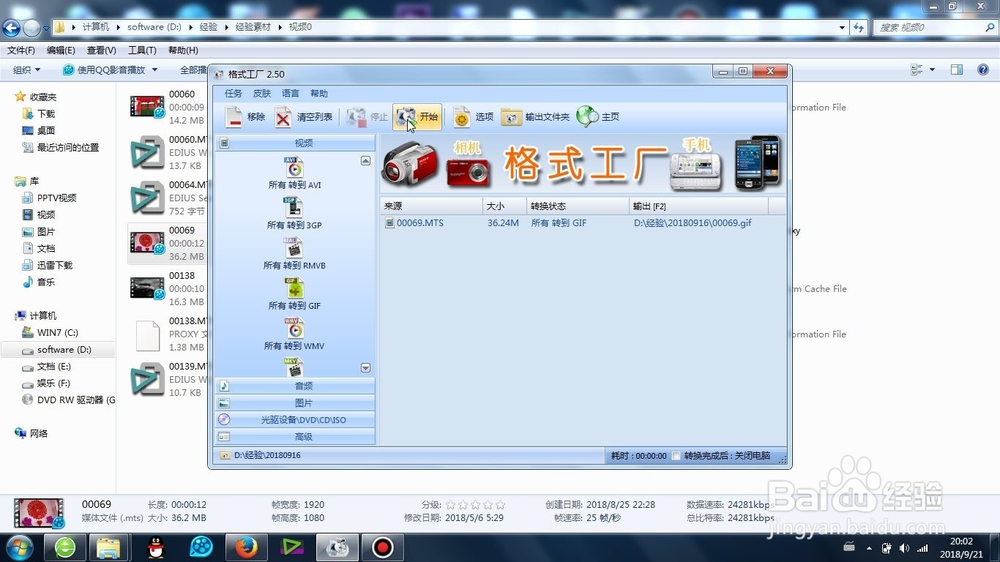This screenshot has height=562, width=1000.
Task: Open Firefox from the taskbar
Action: (246, 547)
